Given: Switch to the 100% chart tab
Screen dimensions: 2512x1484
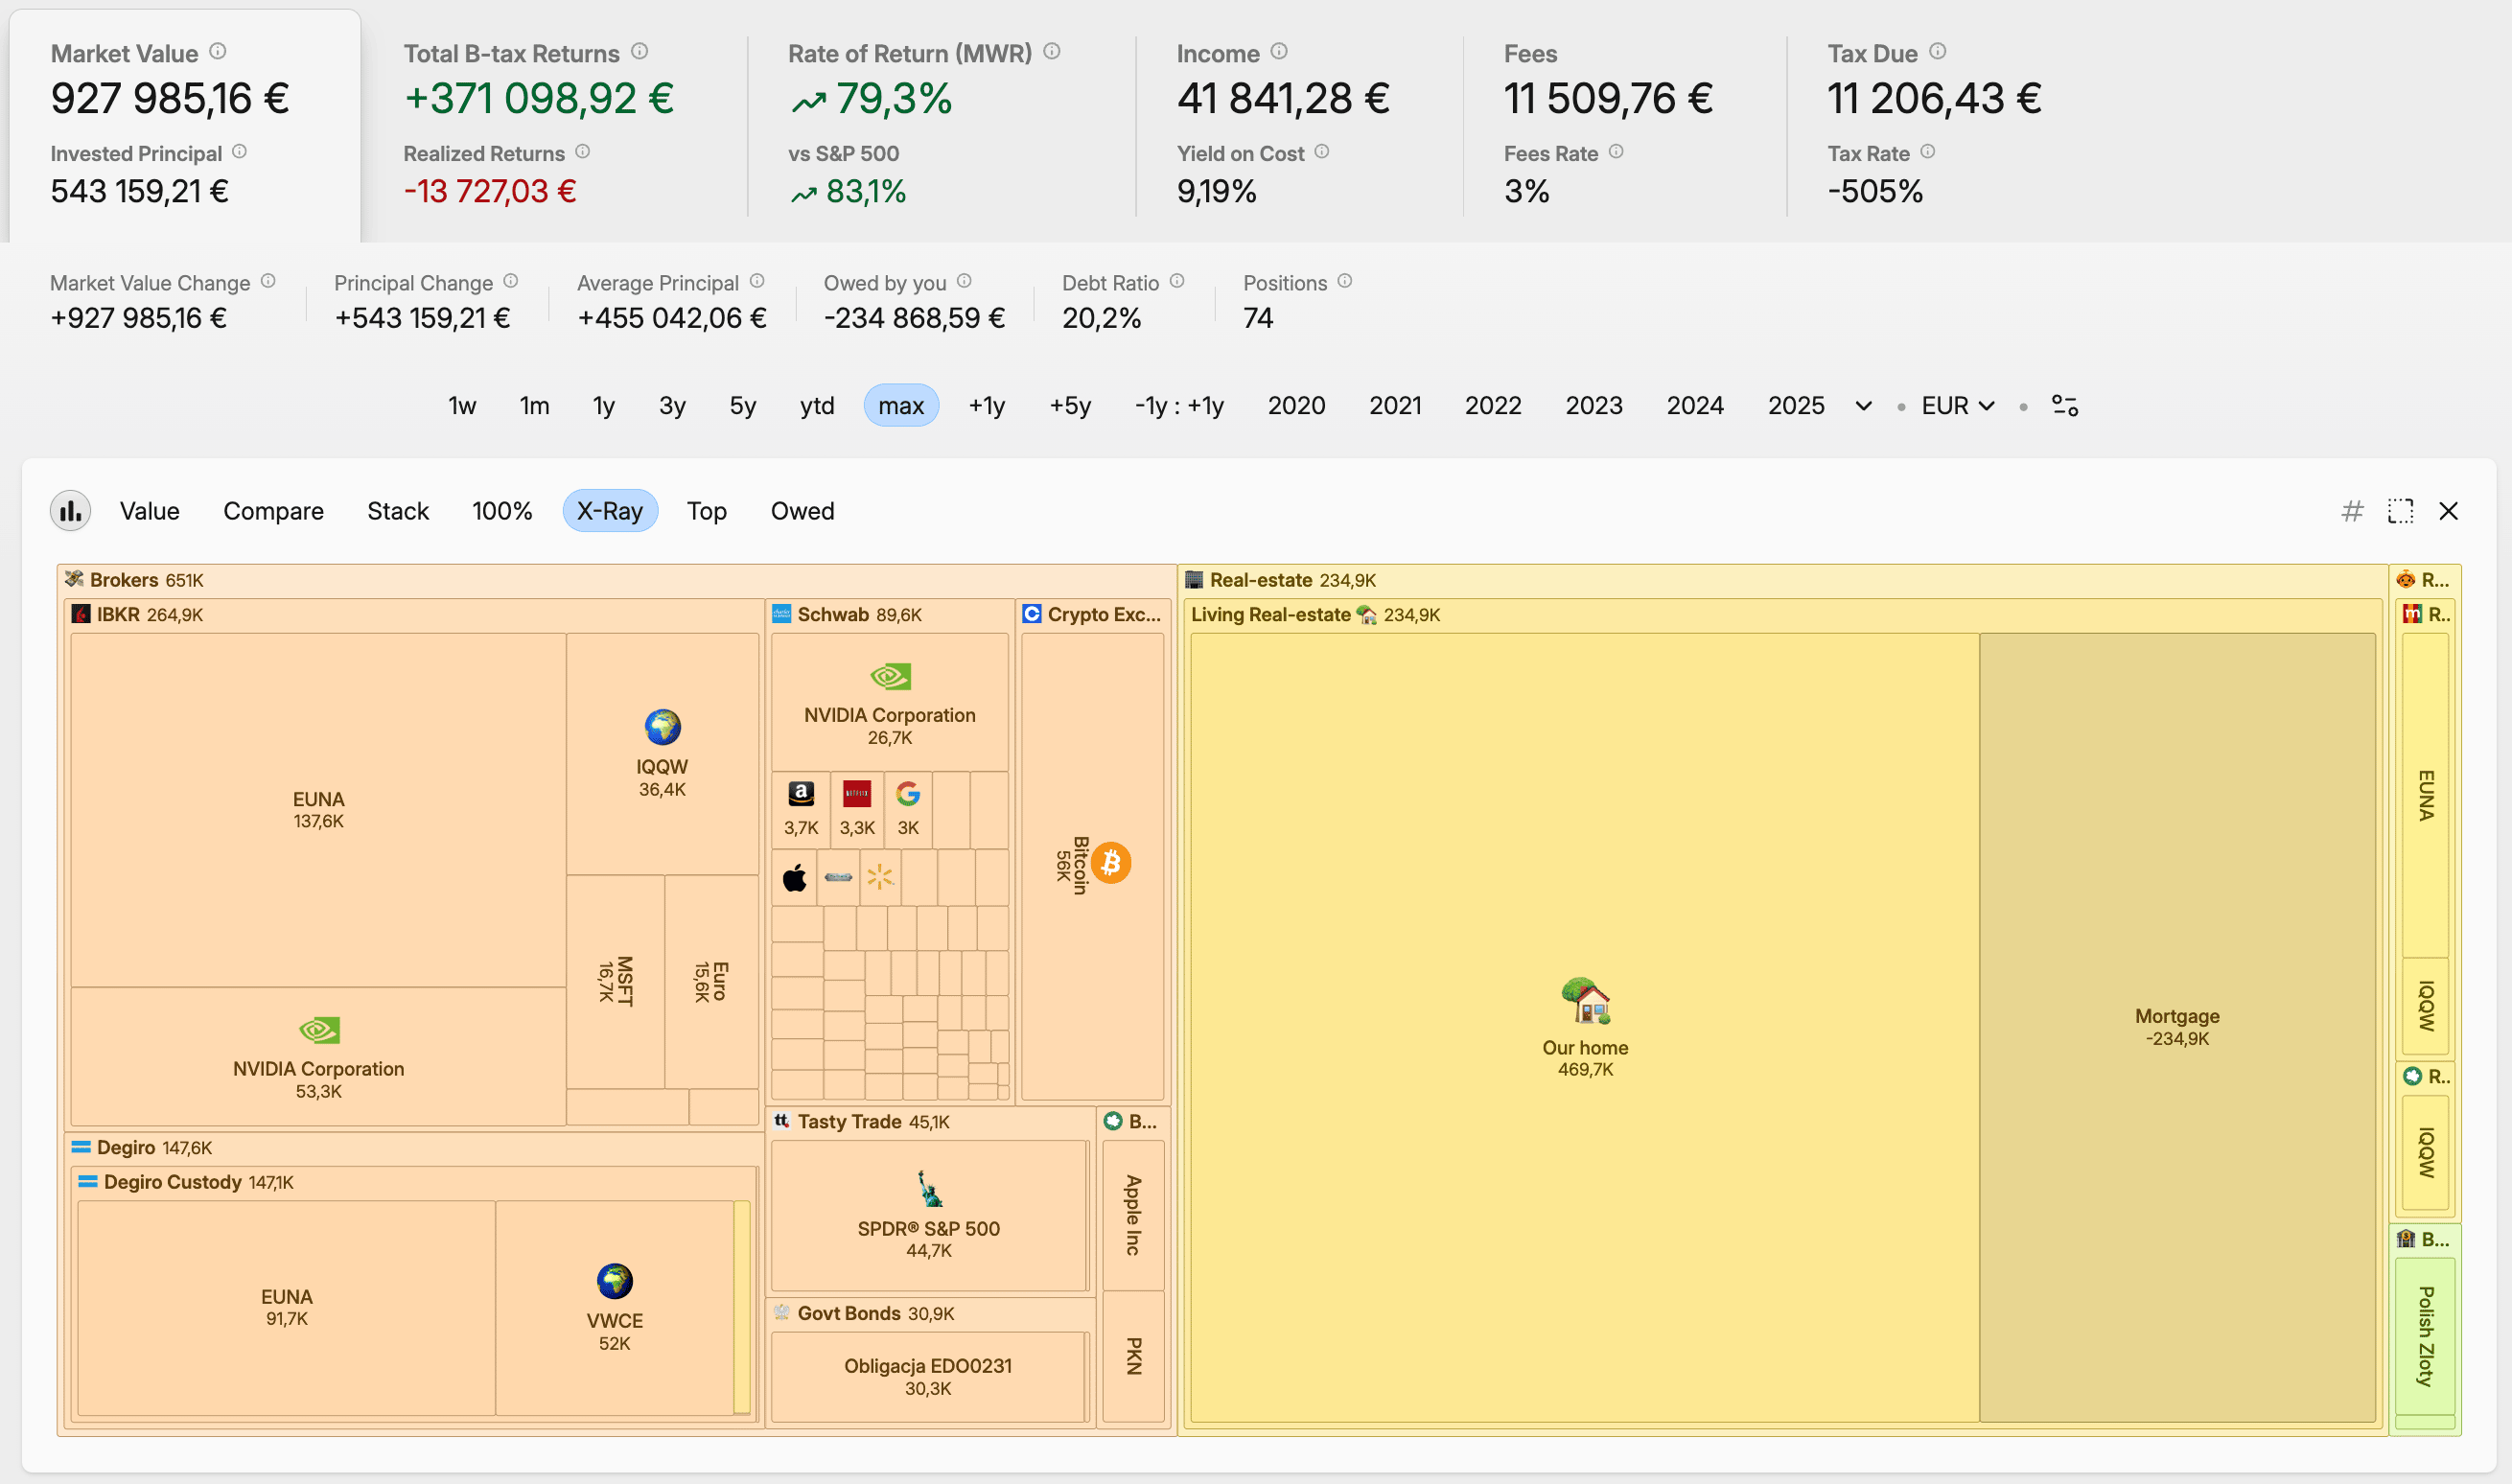Looking at the screenshot, I should [502, 511].
